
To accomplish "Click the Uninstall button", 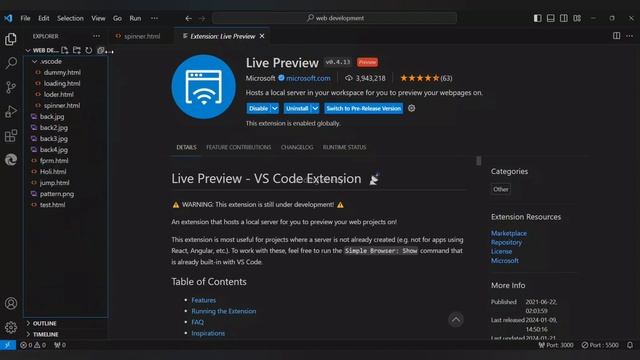I will (297, 108).
